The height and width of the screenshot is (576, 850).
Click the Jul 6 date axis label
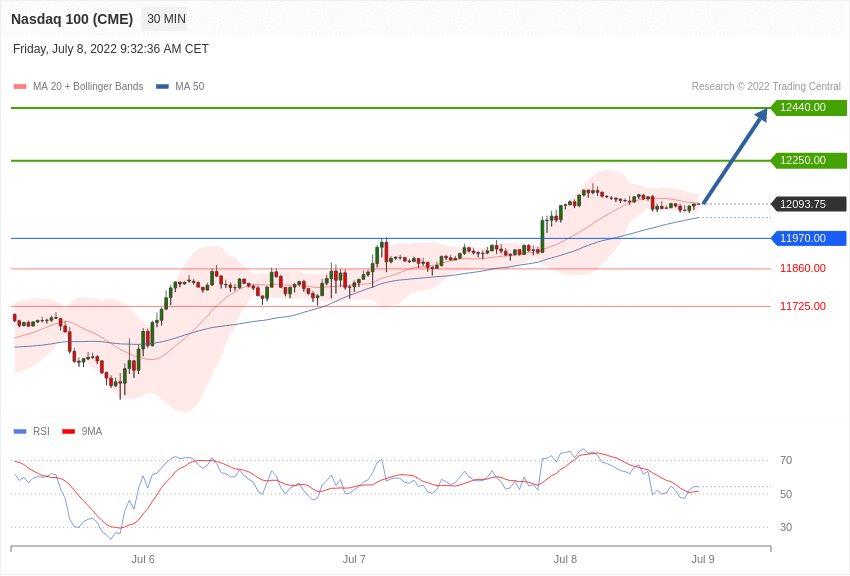click(x=143, y=559)
